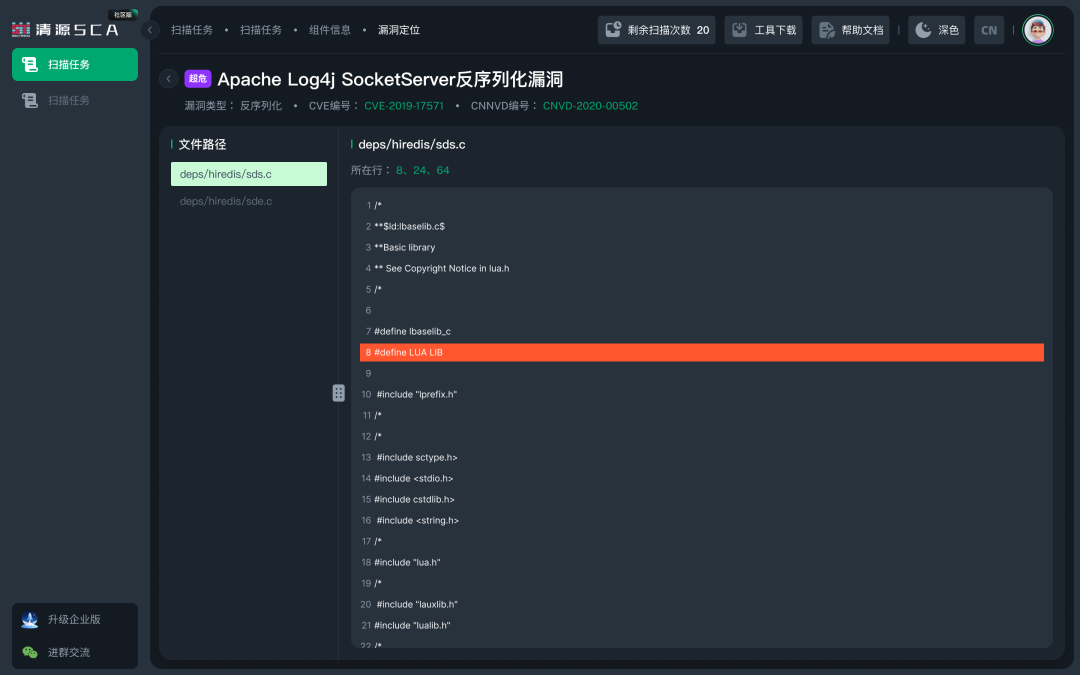This screenshot has height=675, width=1080.
Task: Click the 漏洞定位 breadcrumb
Action: tap(399, 30)
